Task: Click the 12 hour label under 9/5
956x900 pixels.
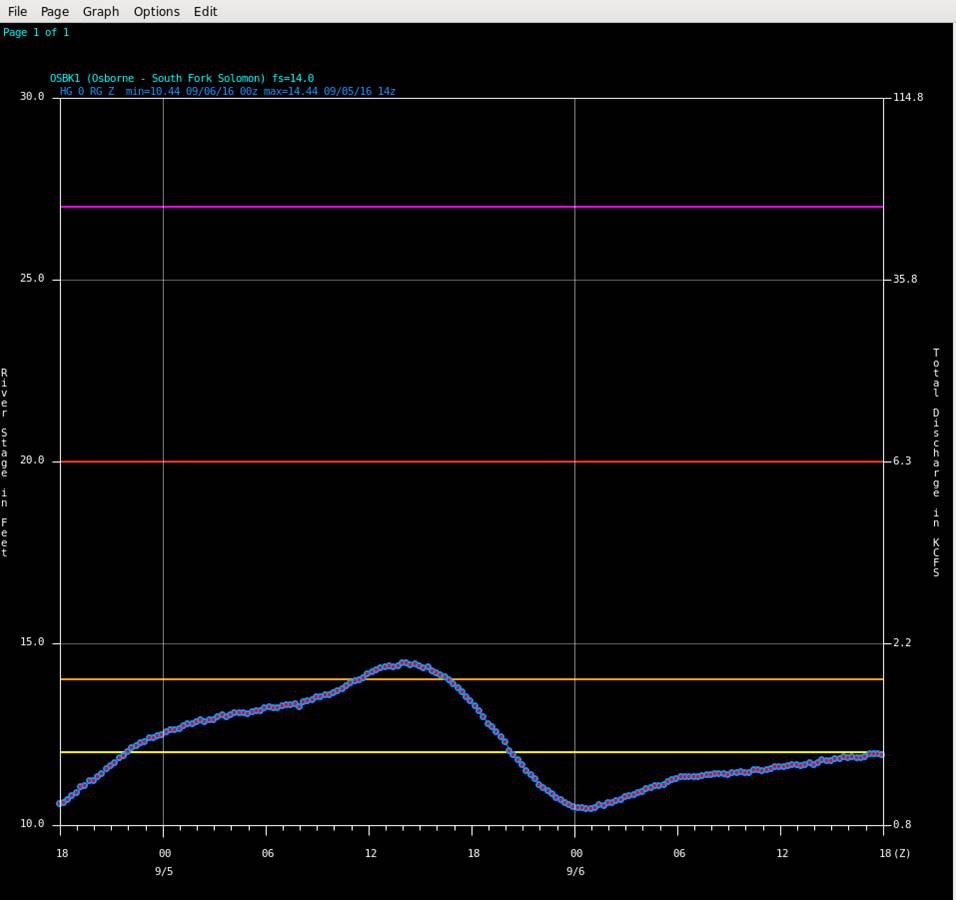Action: [x=371, y=853]
